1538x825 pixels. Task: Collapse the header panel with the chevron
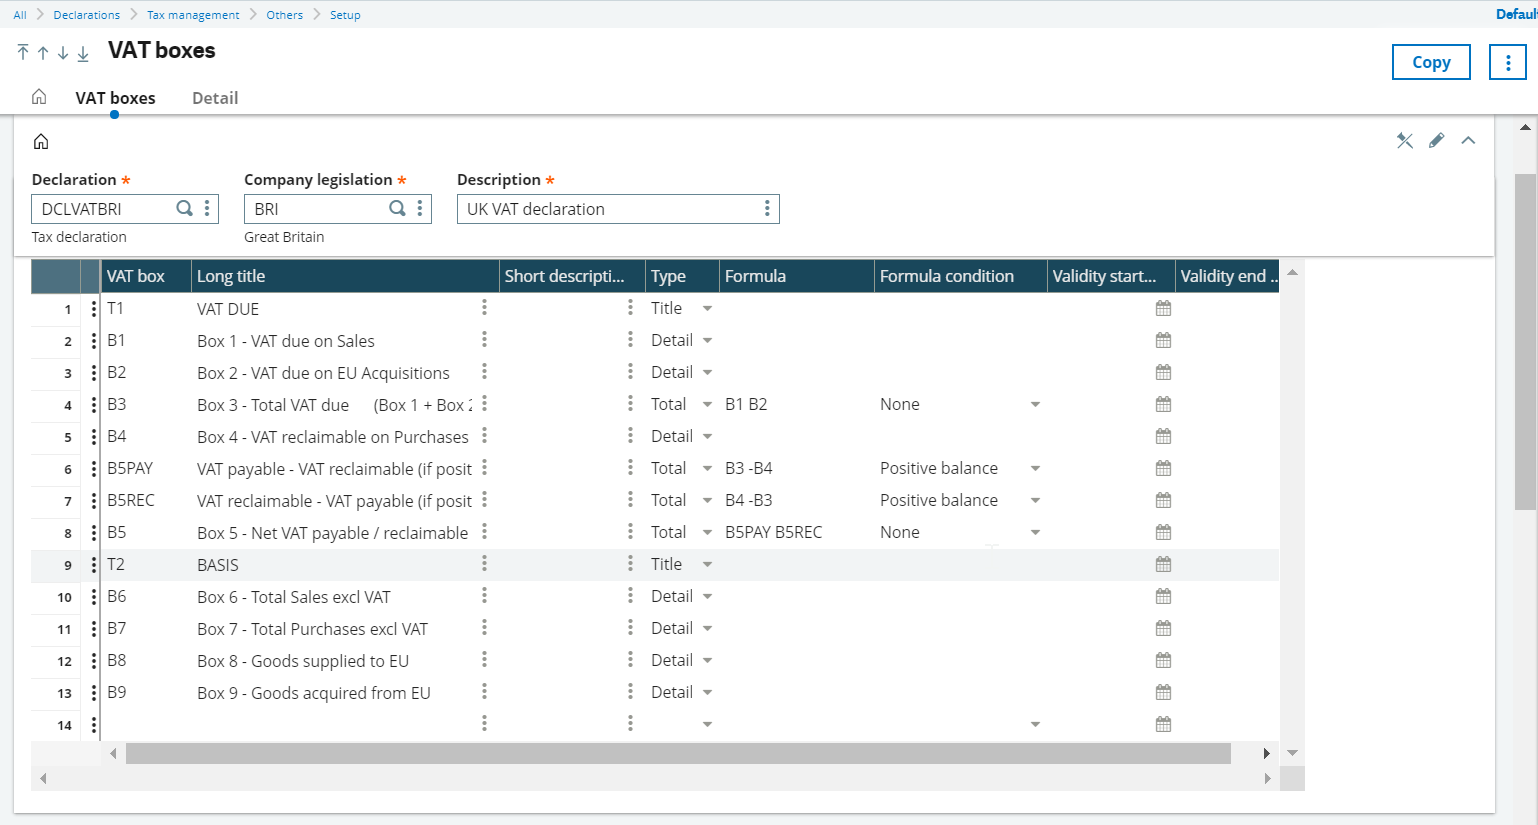point(1468,141)
